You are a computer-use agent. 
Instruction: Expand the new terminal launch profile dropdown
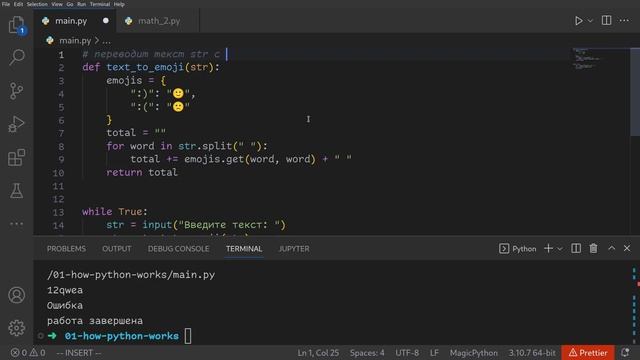560,249
